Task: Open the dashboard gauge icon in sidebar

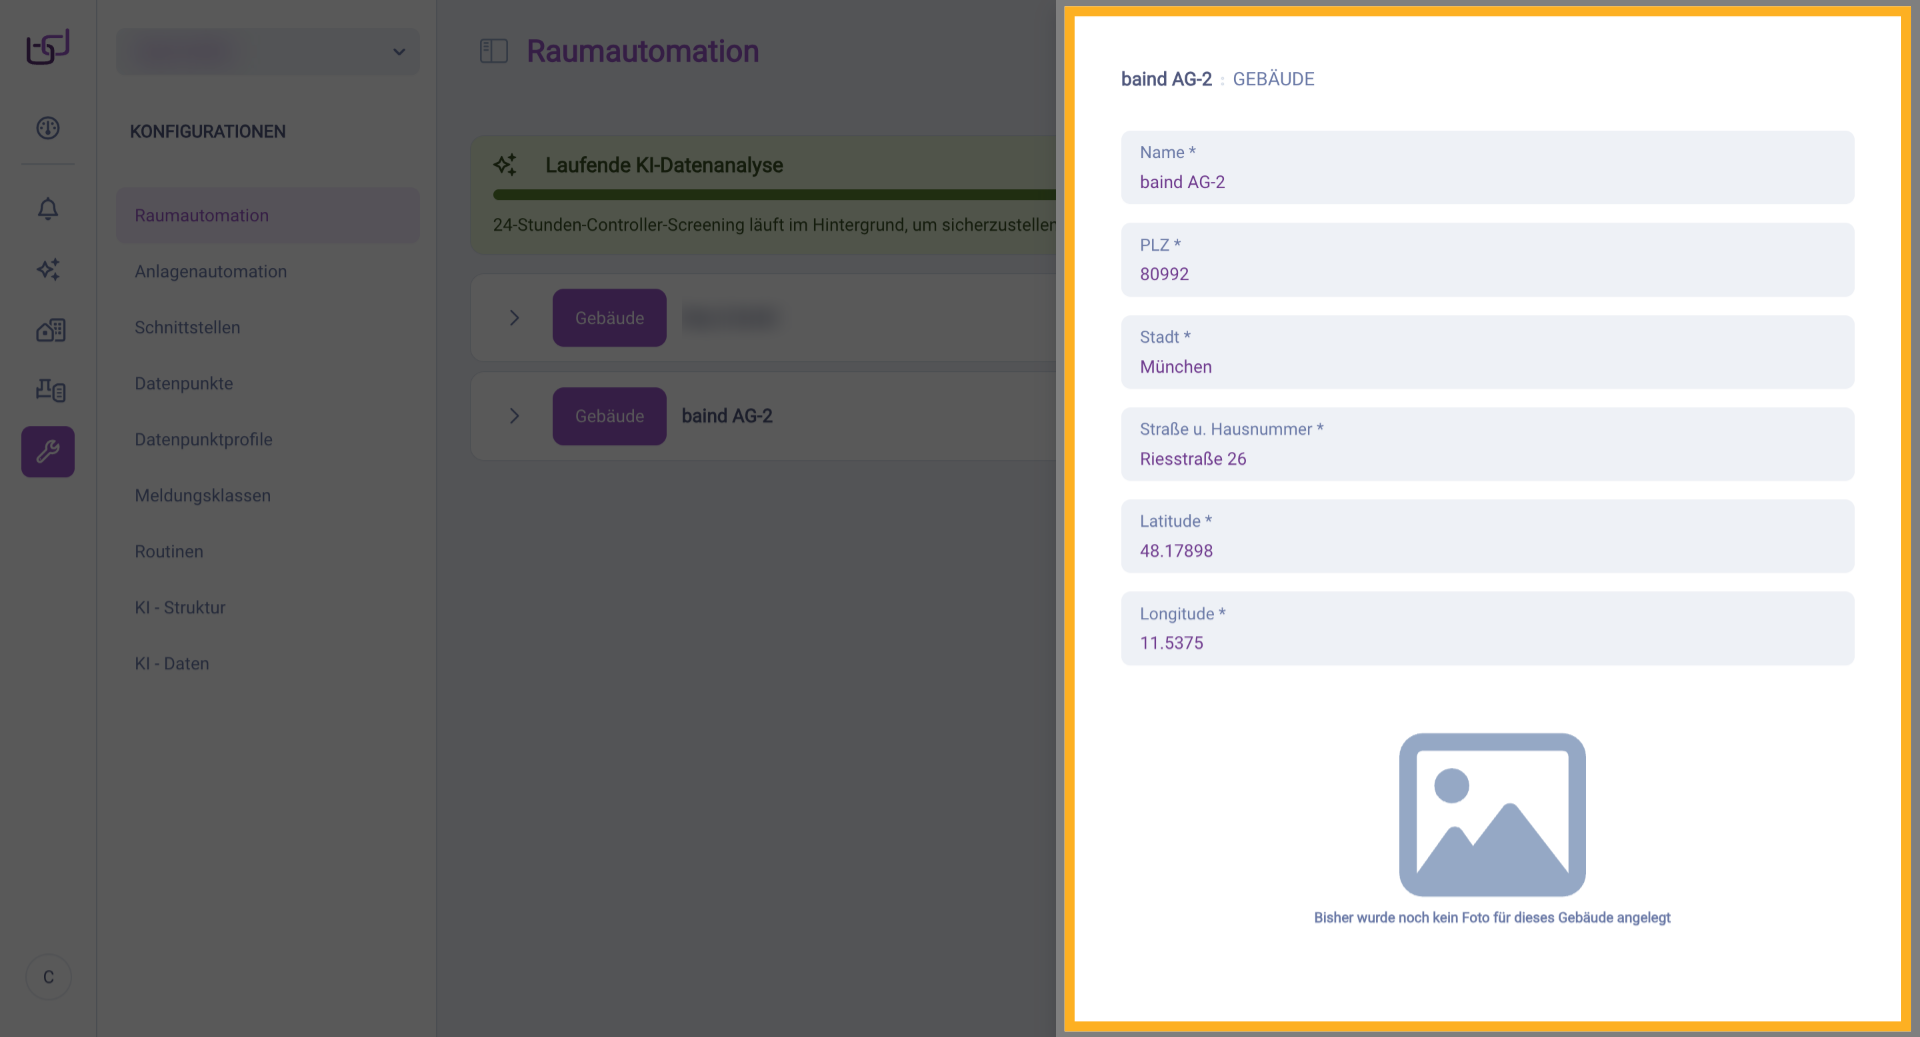Action: pos(47,128)
